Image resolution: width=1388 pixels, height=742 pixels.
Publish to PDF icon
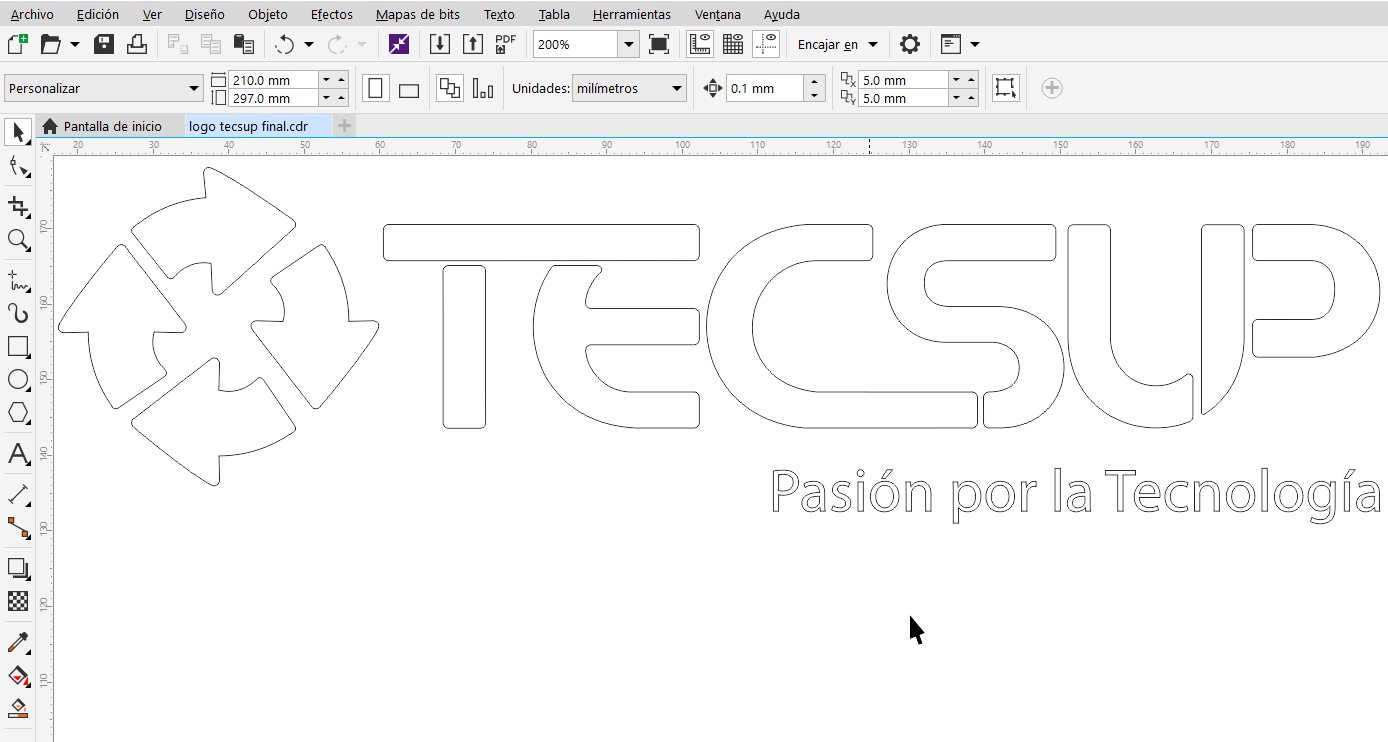(506, 44)
